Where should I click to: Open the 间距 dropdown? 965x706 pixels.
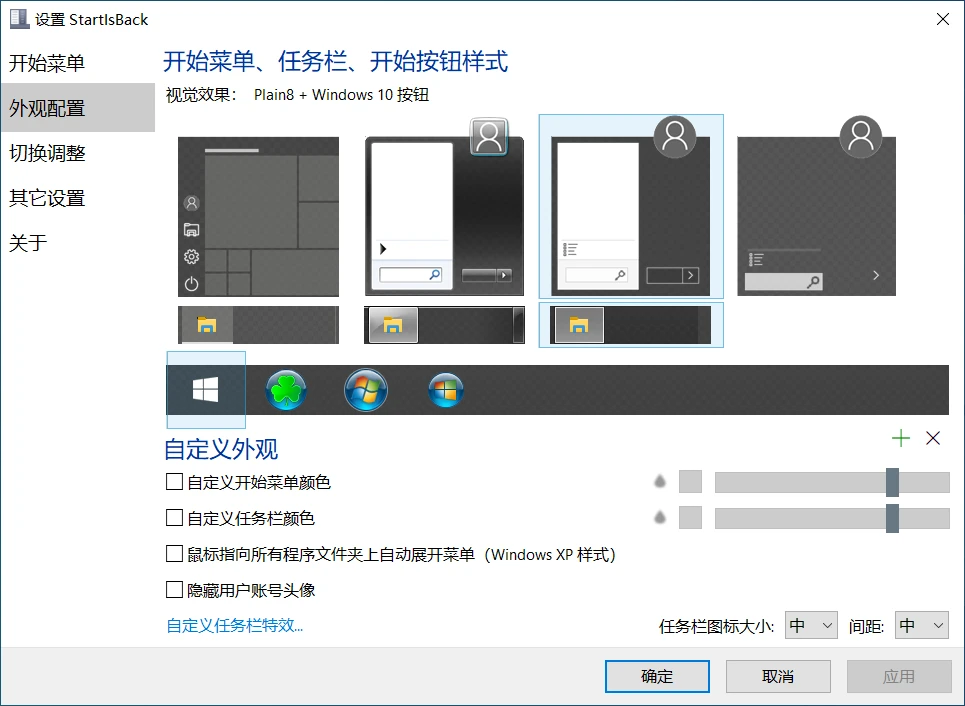(921, 626)
